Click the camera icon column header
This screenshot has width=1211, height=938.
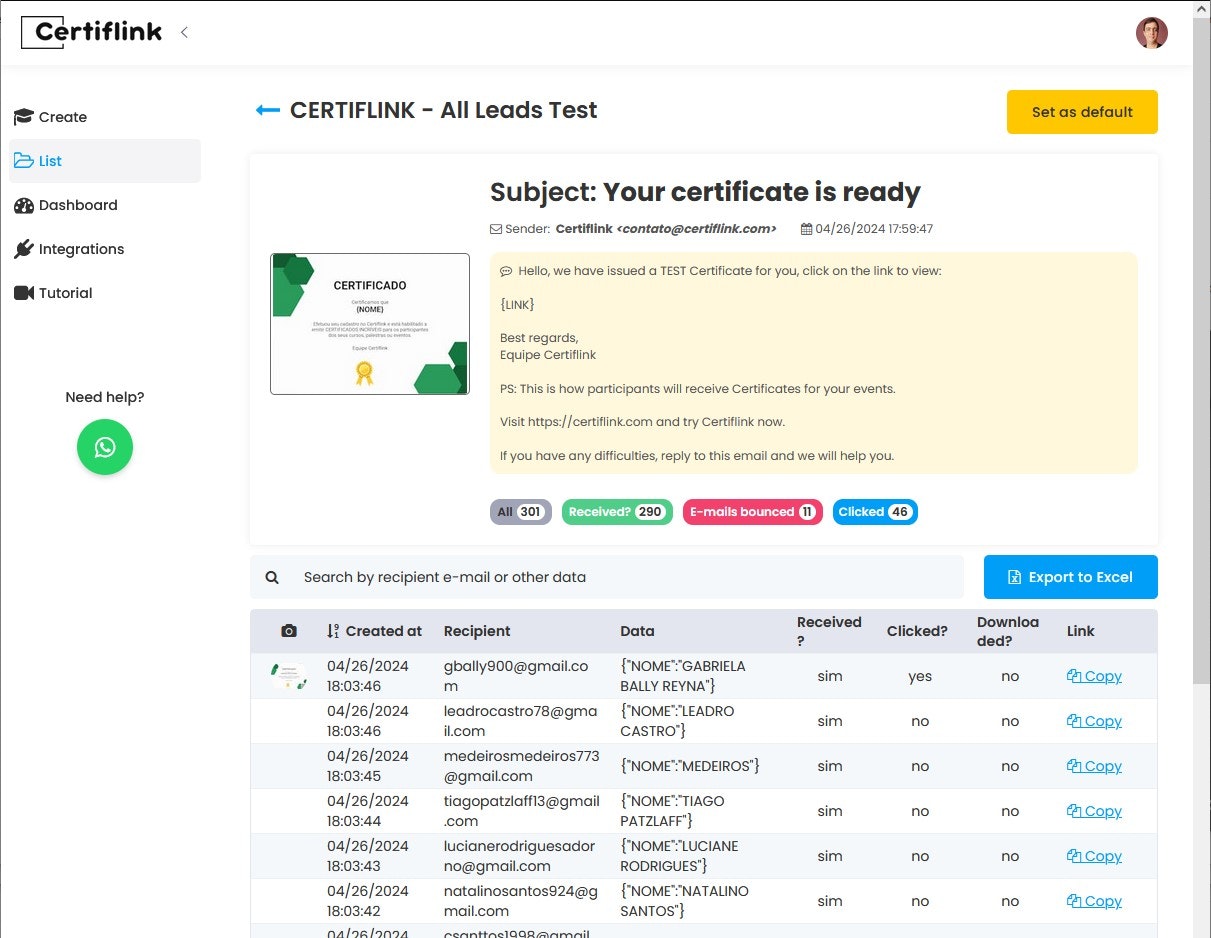289,631
